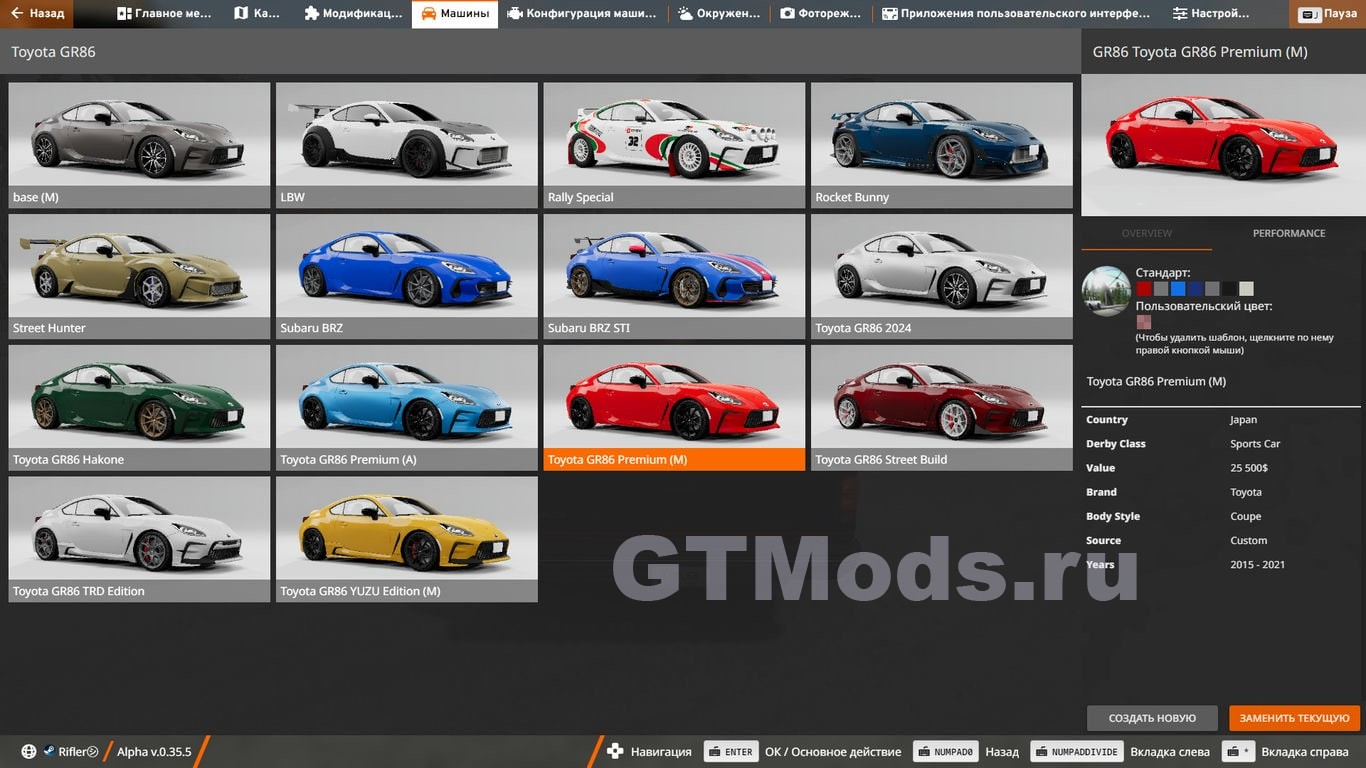The image size is (1366, 768).
Task: Click the 2015 - 2021 years value
Action: pyautogui.click(x=1257, y=564)
